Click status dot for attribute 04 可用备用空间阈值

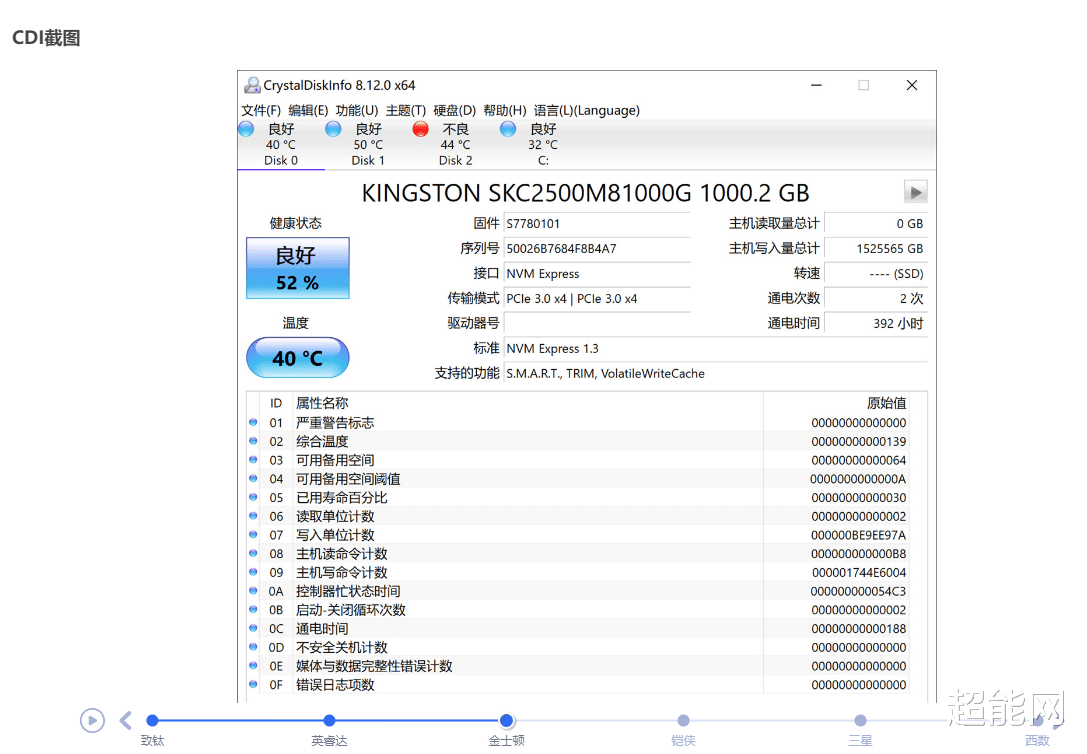pyautogui.click(x=253, y=478)
